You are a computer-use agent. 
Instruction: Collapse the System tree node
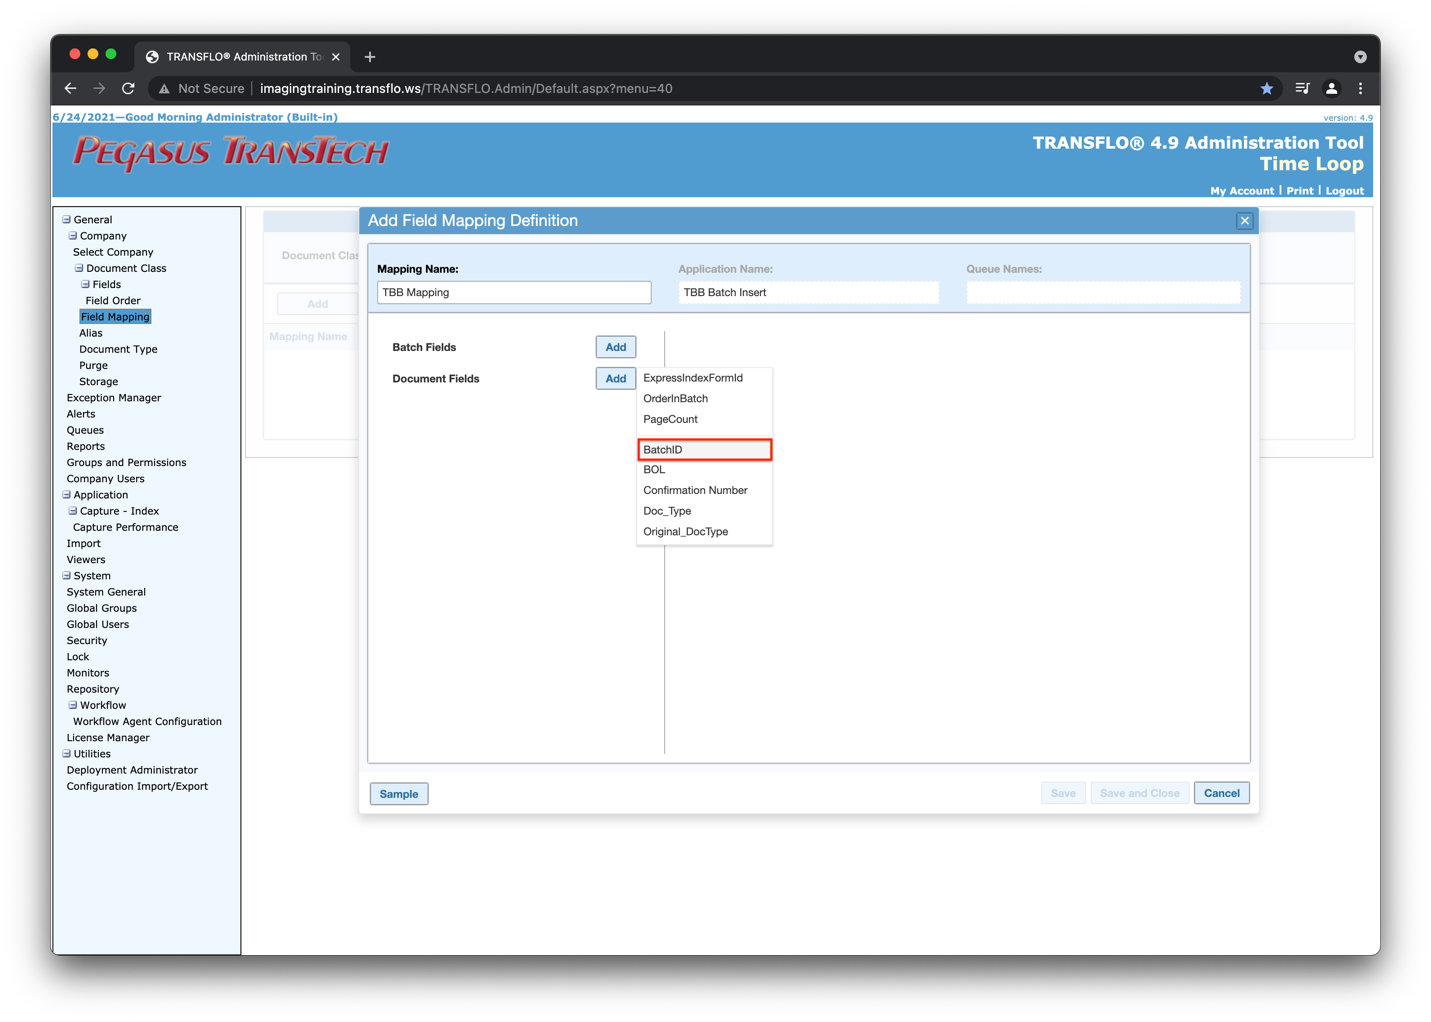(67, 575)
